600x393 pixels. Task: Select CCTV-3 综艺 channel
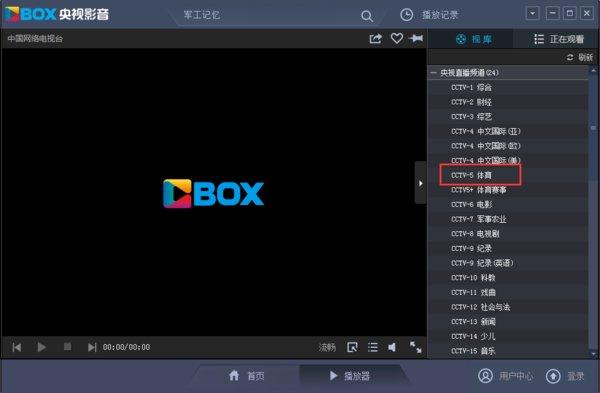(x=508, y=117)
